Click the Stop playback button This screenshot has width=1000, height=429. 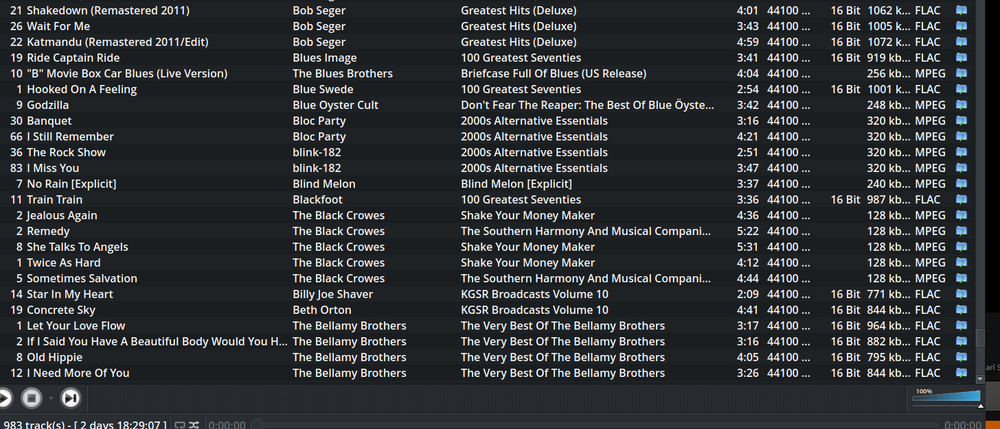click(x=31, y=398)
